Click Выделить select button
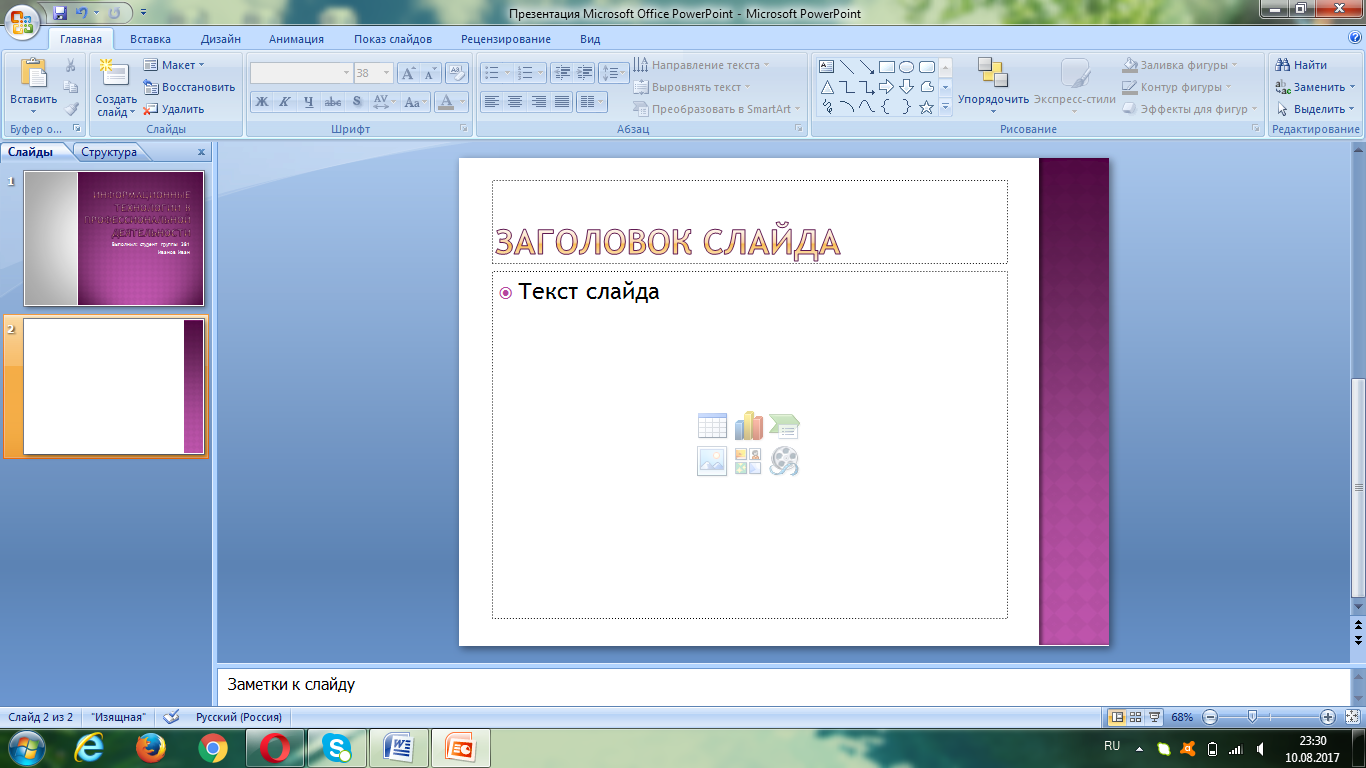This screenshot has height=768, width=1366. point(1314,109)
